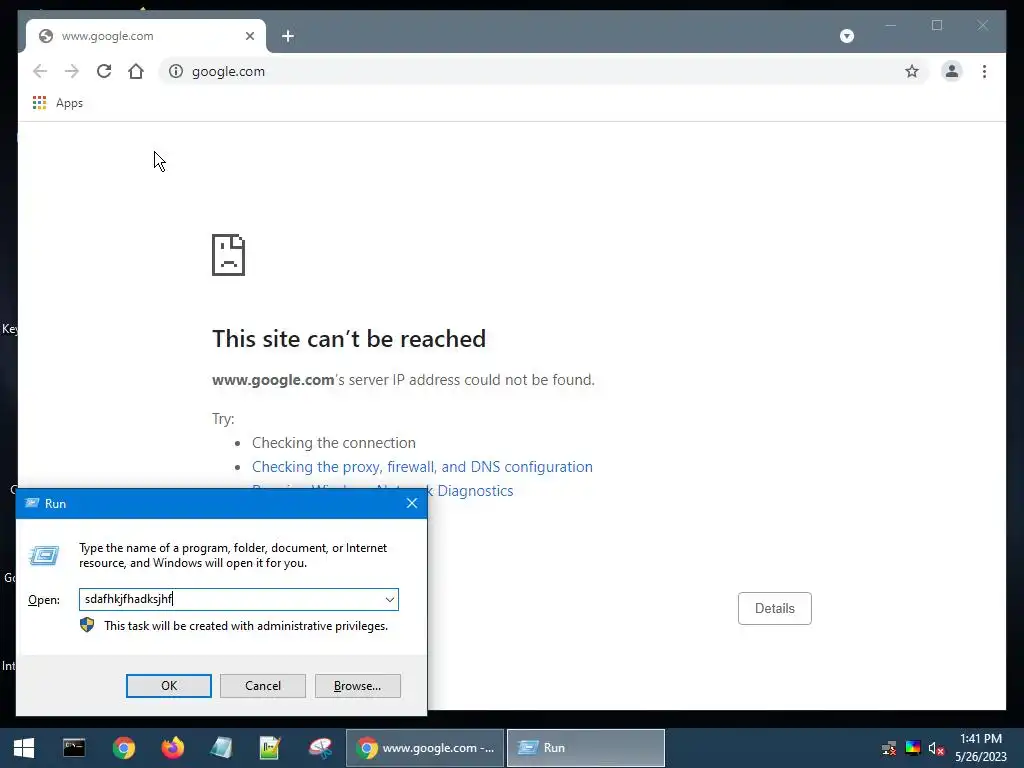
Task: Open a new Chrome tab
Action: point(288,36)
